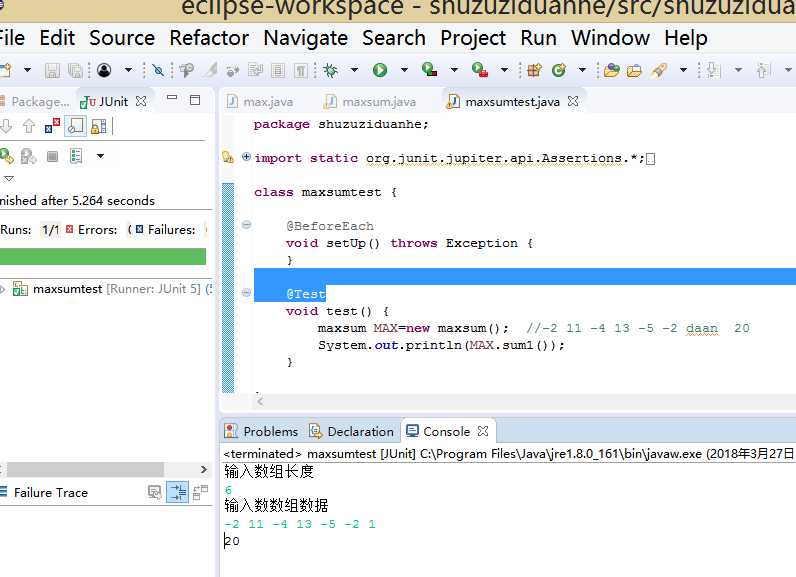Open the Project menu
The width and height of the screenshot is (796, 577).
coord(473,38)
